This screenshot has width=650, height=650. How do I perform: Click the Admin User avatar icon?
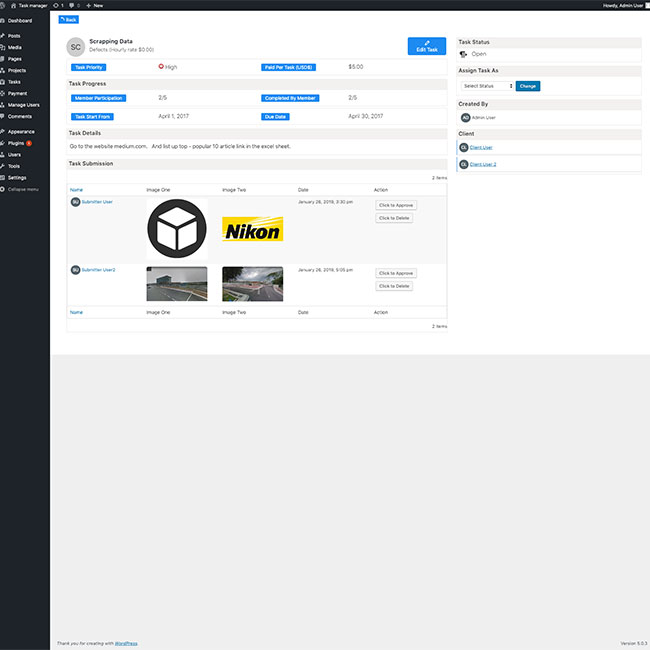465,117
